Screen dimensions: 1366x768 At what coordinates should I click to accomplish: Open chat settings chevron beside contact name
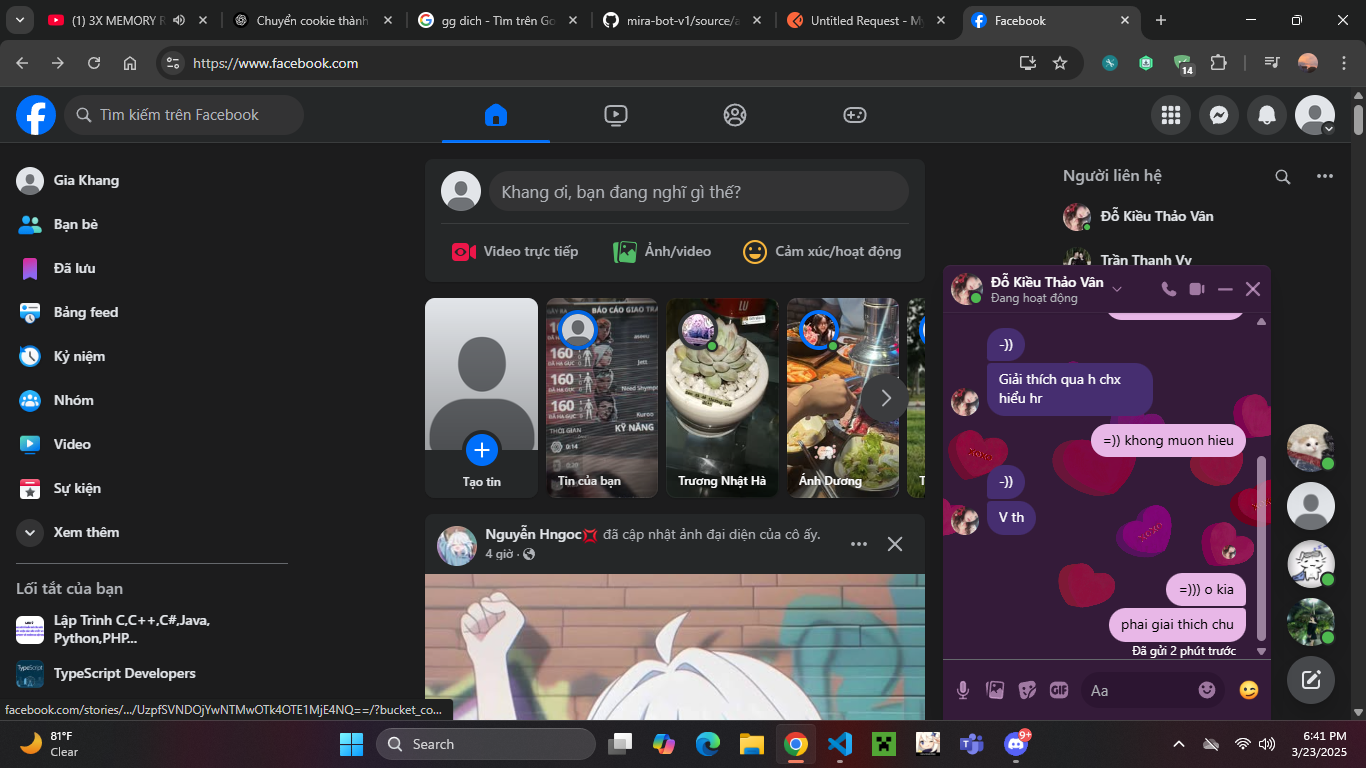point(1117,290)
